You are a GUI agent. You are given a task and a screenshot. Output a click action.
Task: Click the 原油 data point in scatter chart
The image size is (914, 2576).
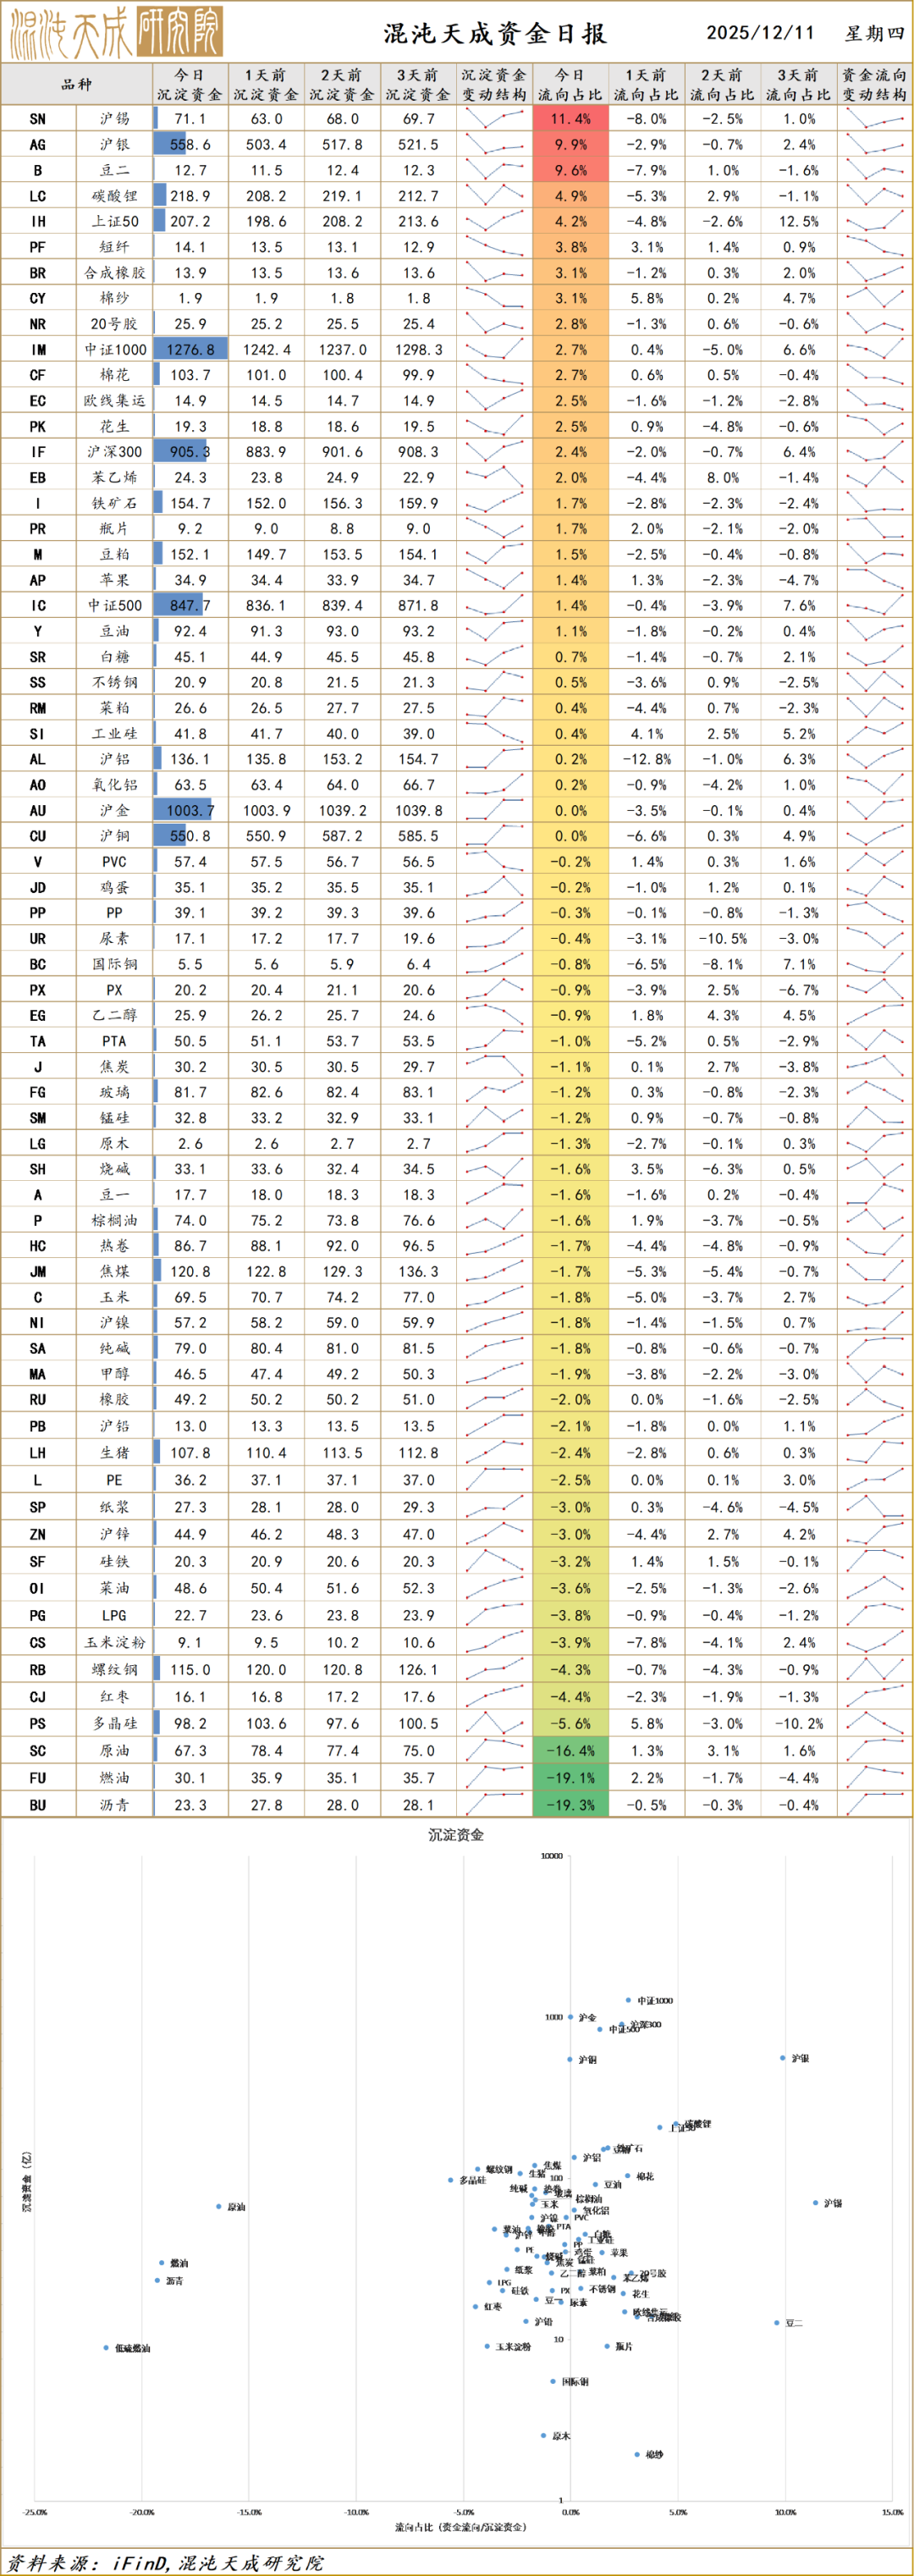click(x=219, y=2206)
